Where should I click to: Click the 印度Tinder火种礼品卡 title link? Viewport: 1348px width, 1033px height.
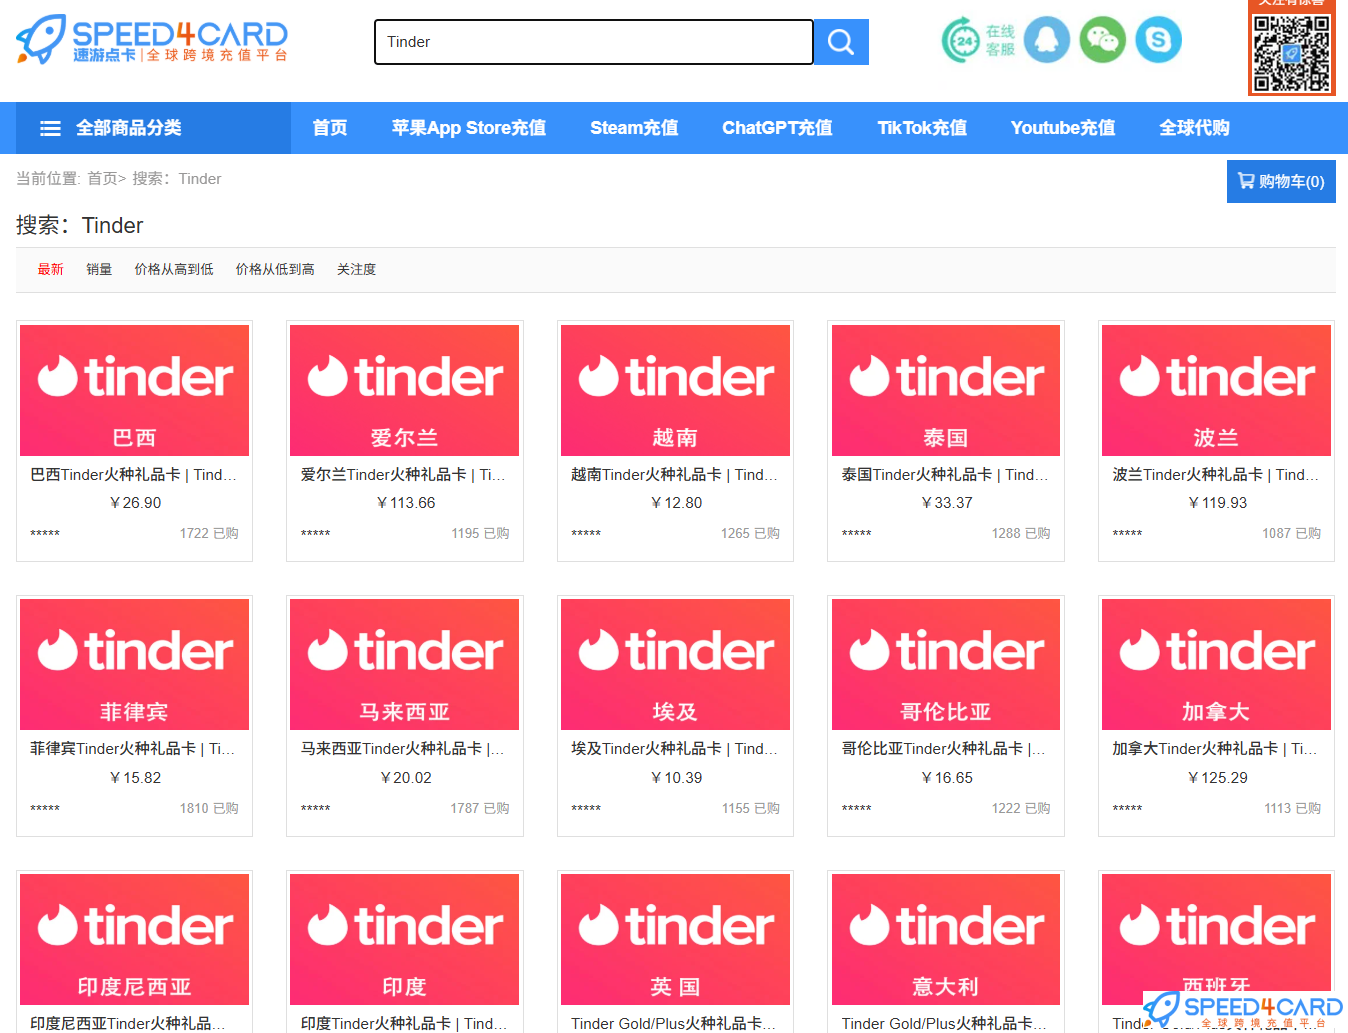(404, 1023)
